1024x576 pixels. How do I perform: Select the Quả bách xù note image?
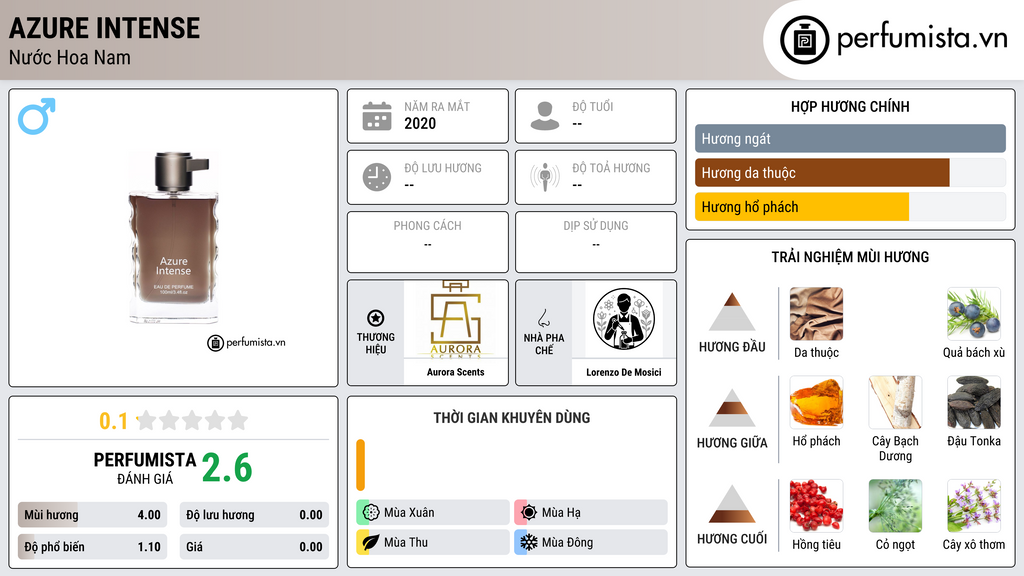974,313
